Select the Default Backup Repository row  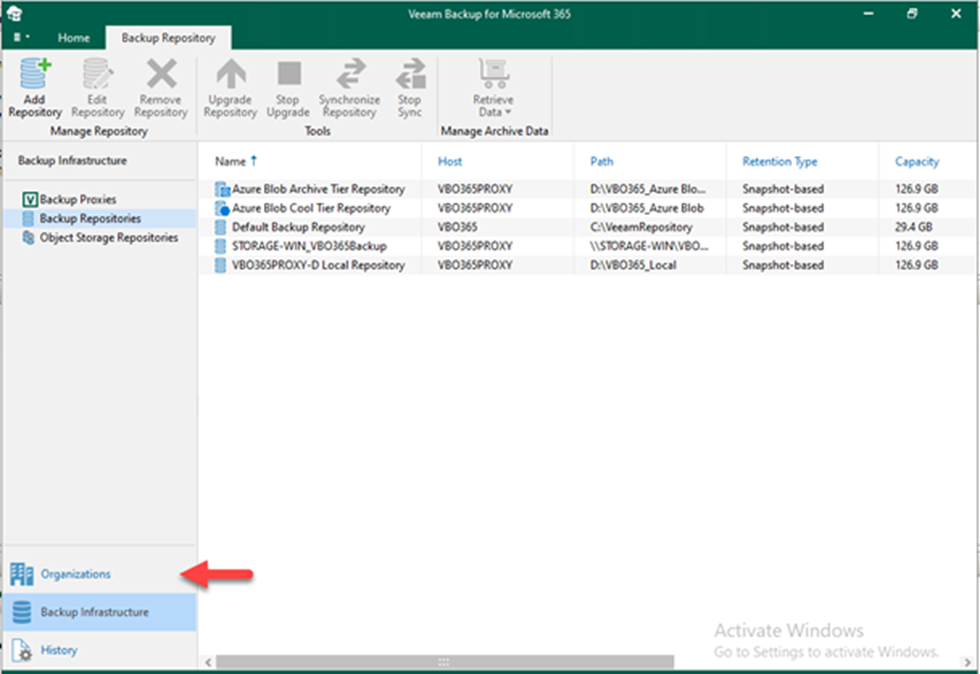[x=588, y=227]
